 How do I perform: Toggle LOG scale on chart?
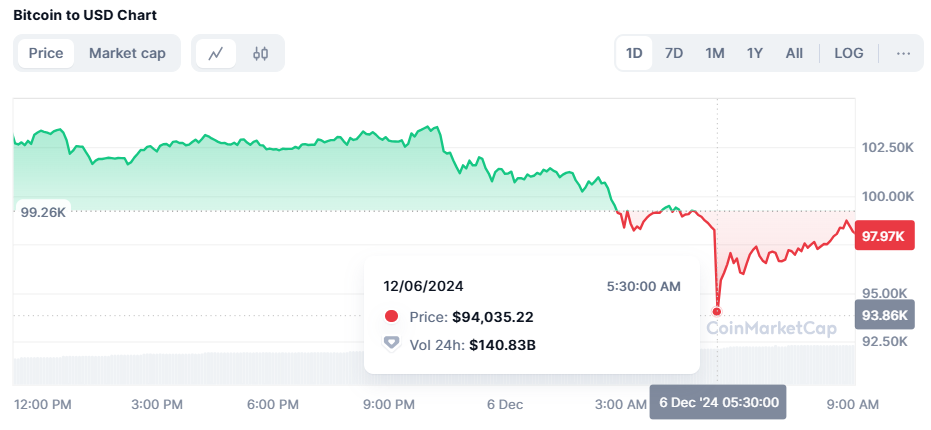(x=849, y=53)
